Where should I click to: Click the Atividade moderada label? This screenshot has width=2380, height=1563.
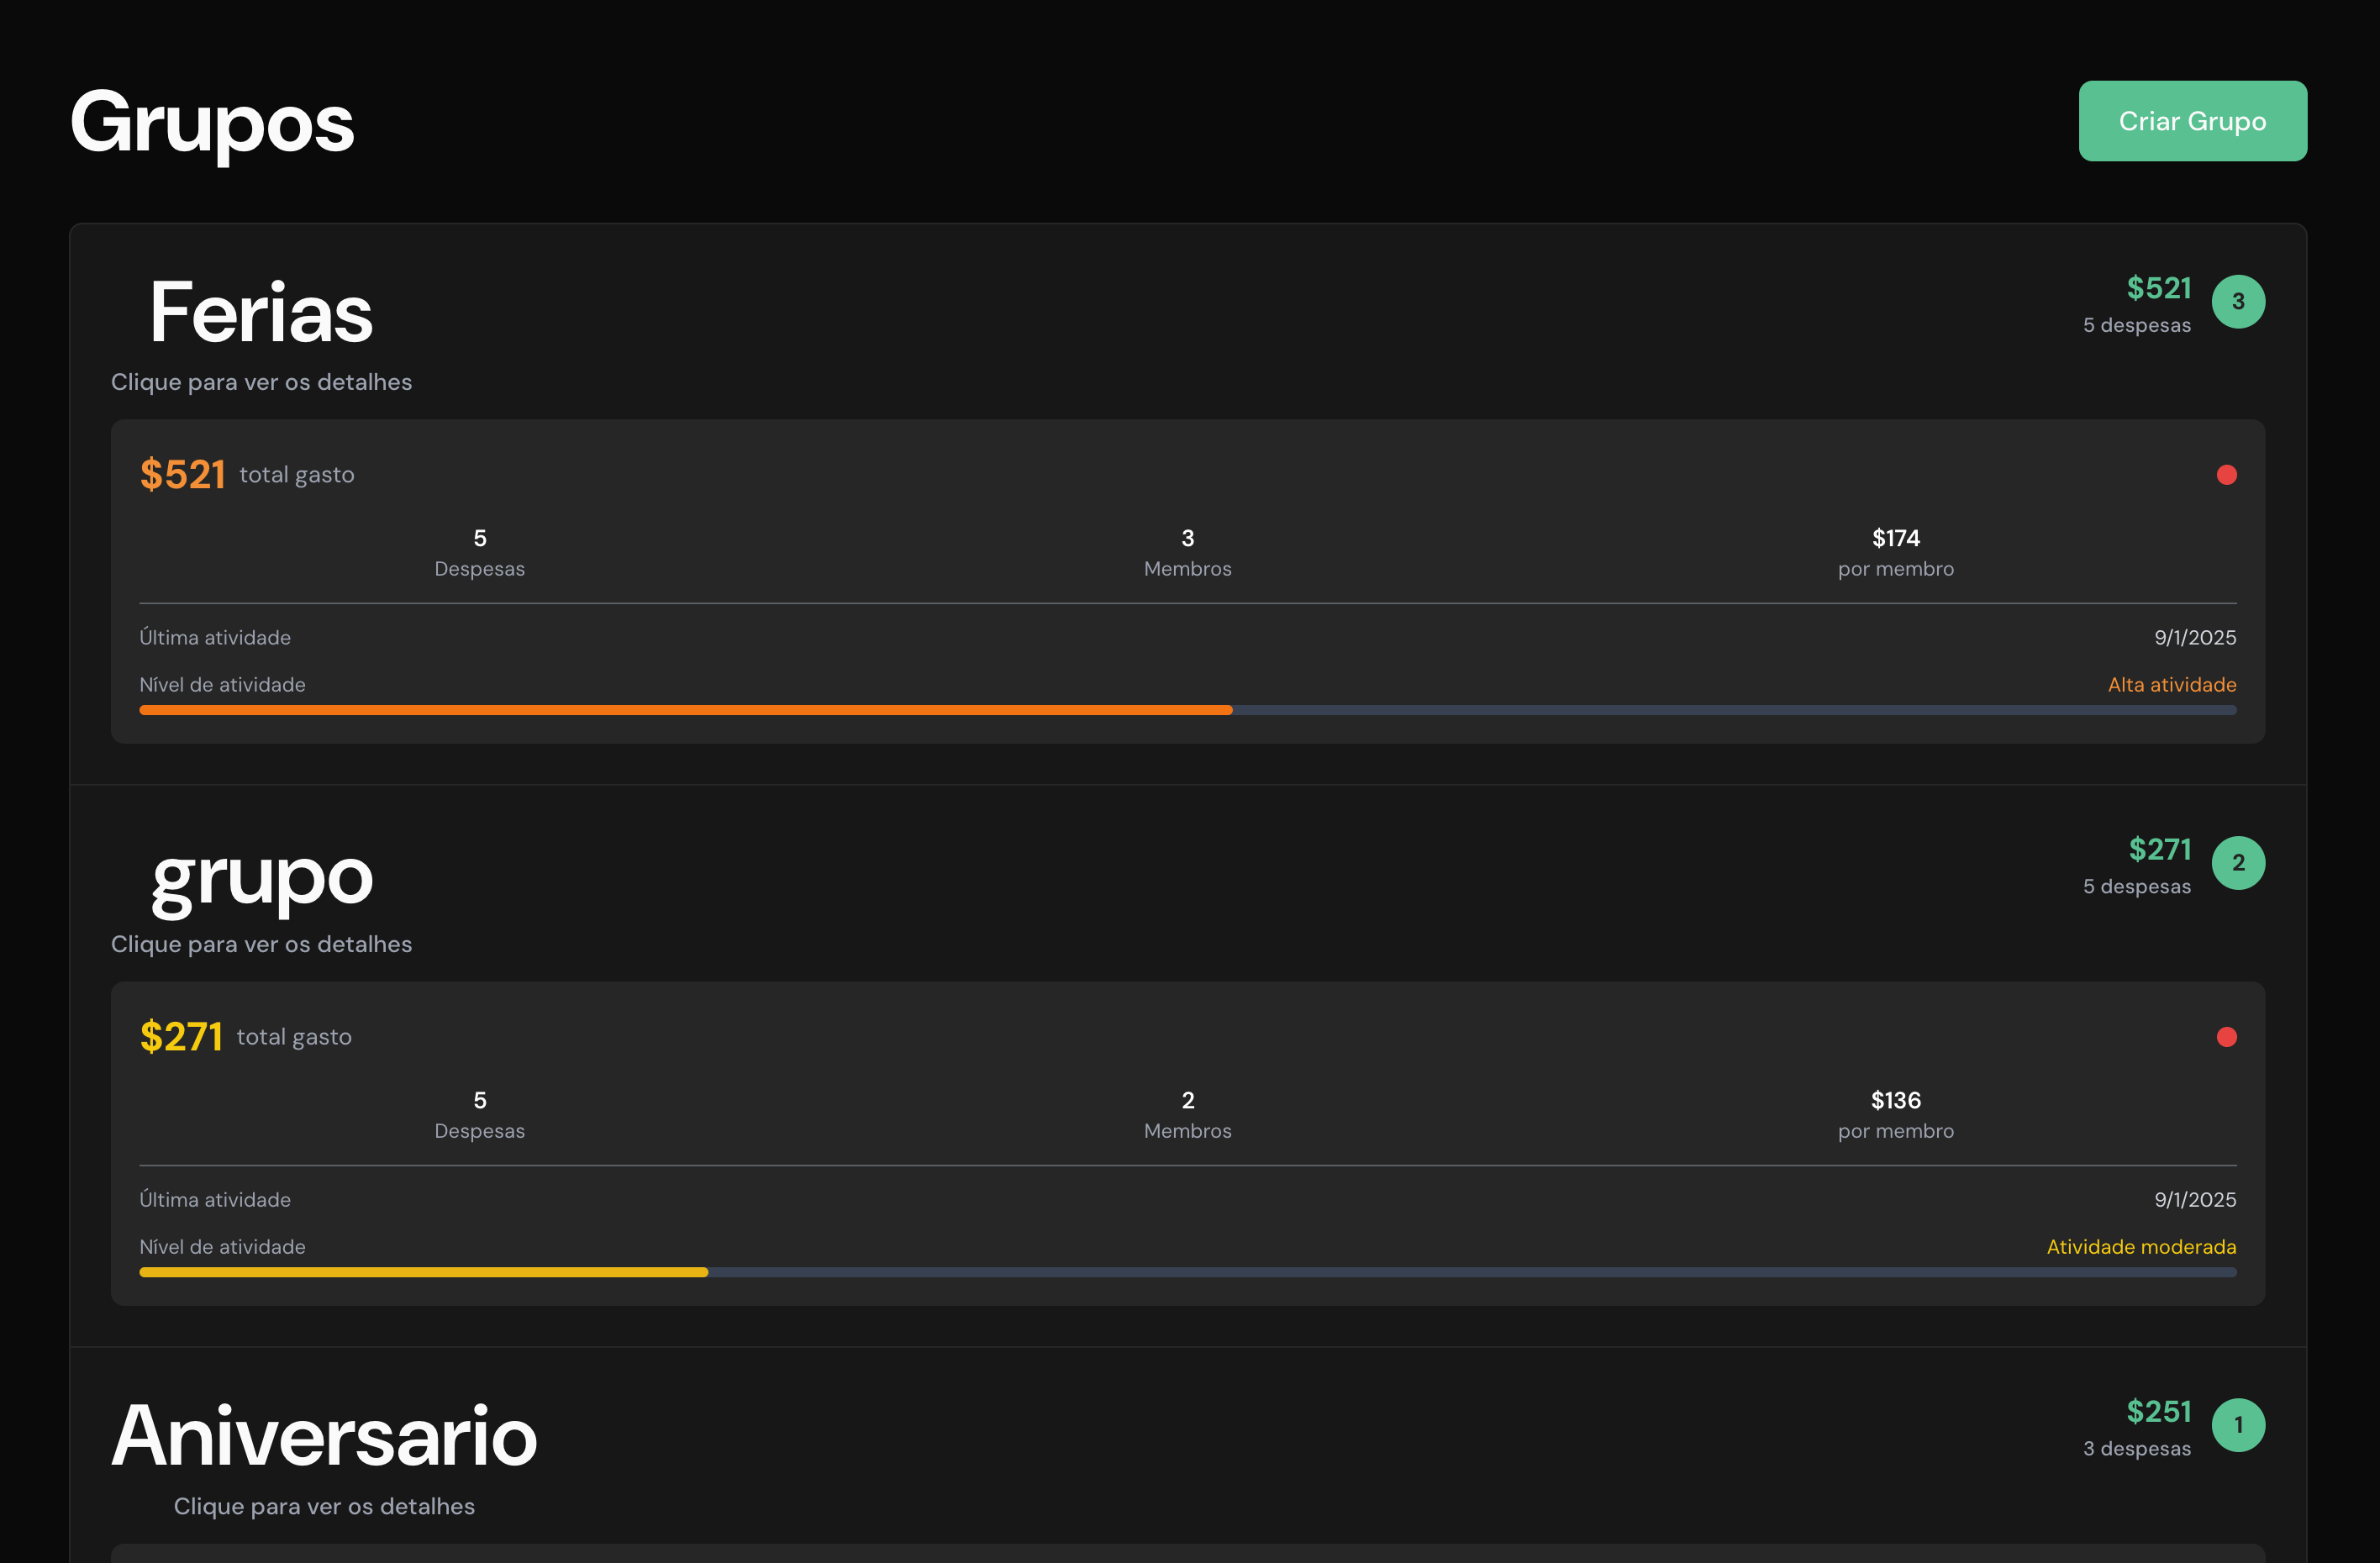coord(2141,1247)
